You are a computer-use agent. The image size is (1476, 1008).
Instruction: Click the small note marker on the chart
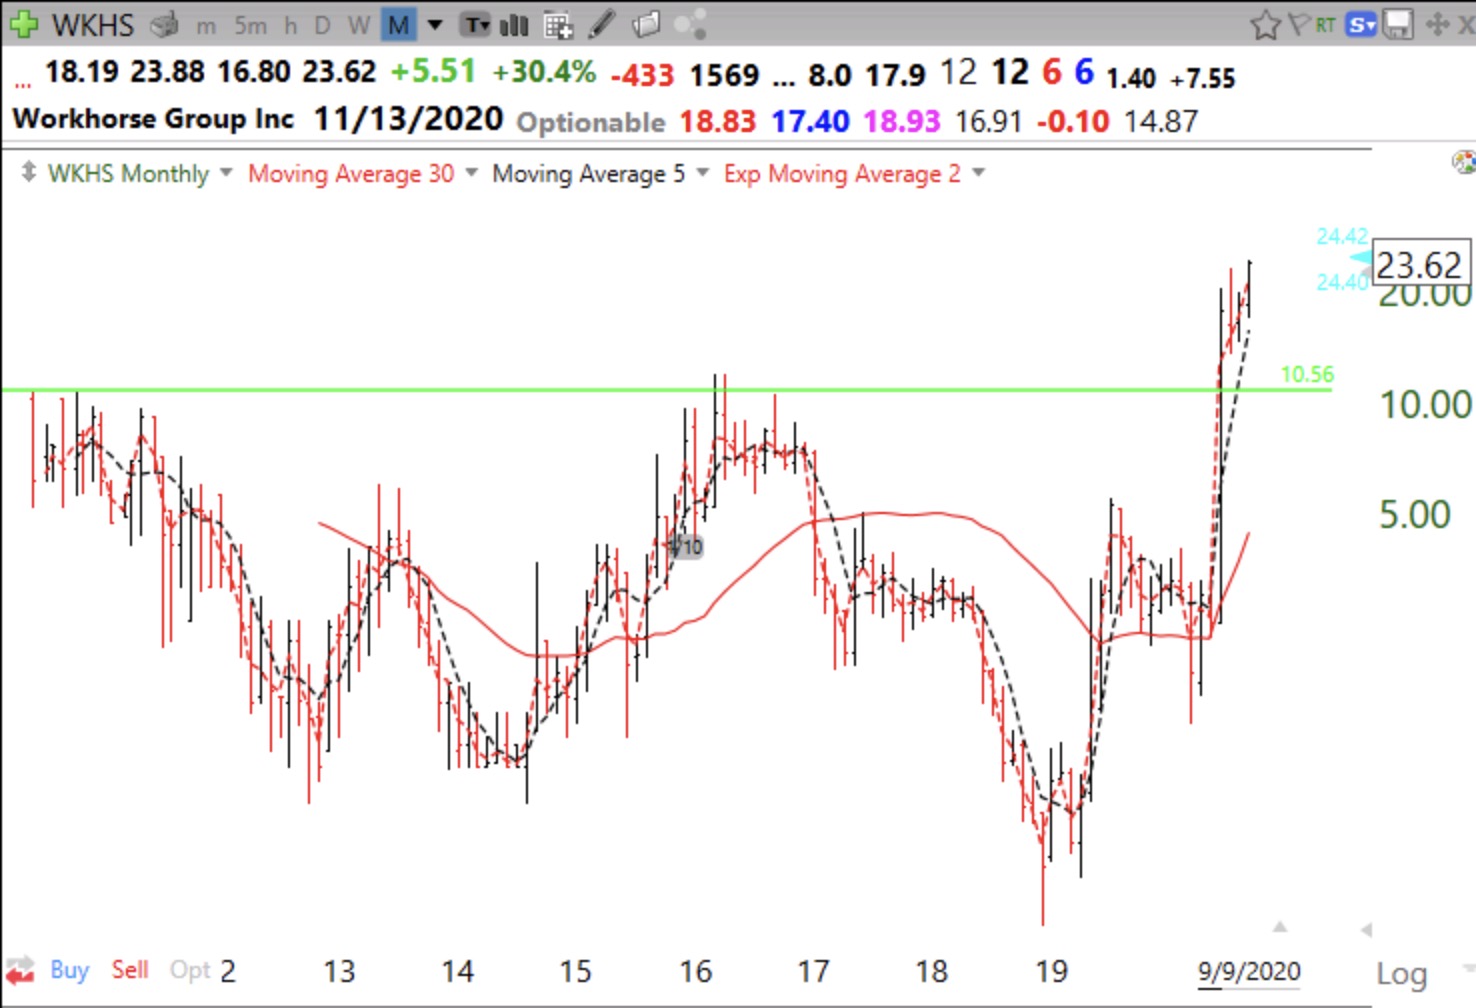[686, 546]
